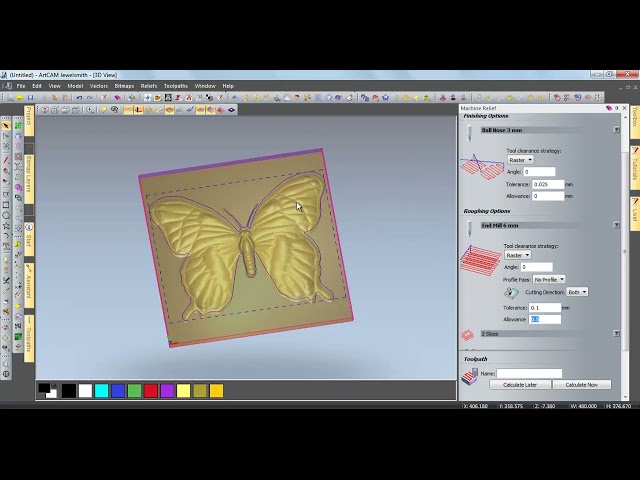The image size is (640, 480).
Task: Toggle the first highlighted relief display button
Action: 128,109
